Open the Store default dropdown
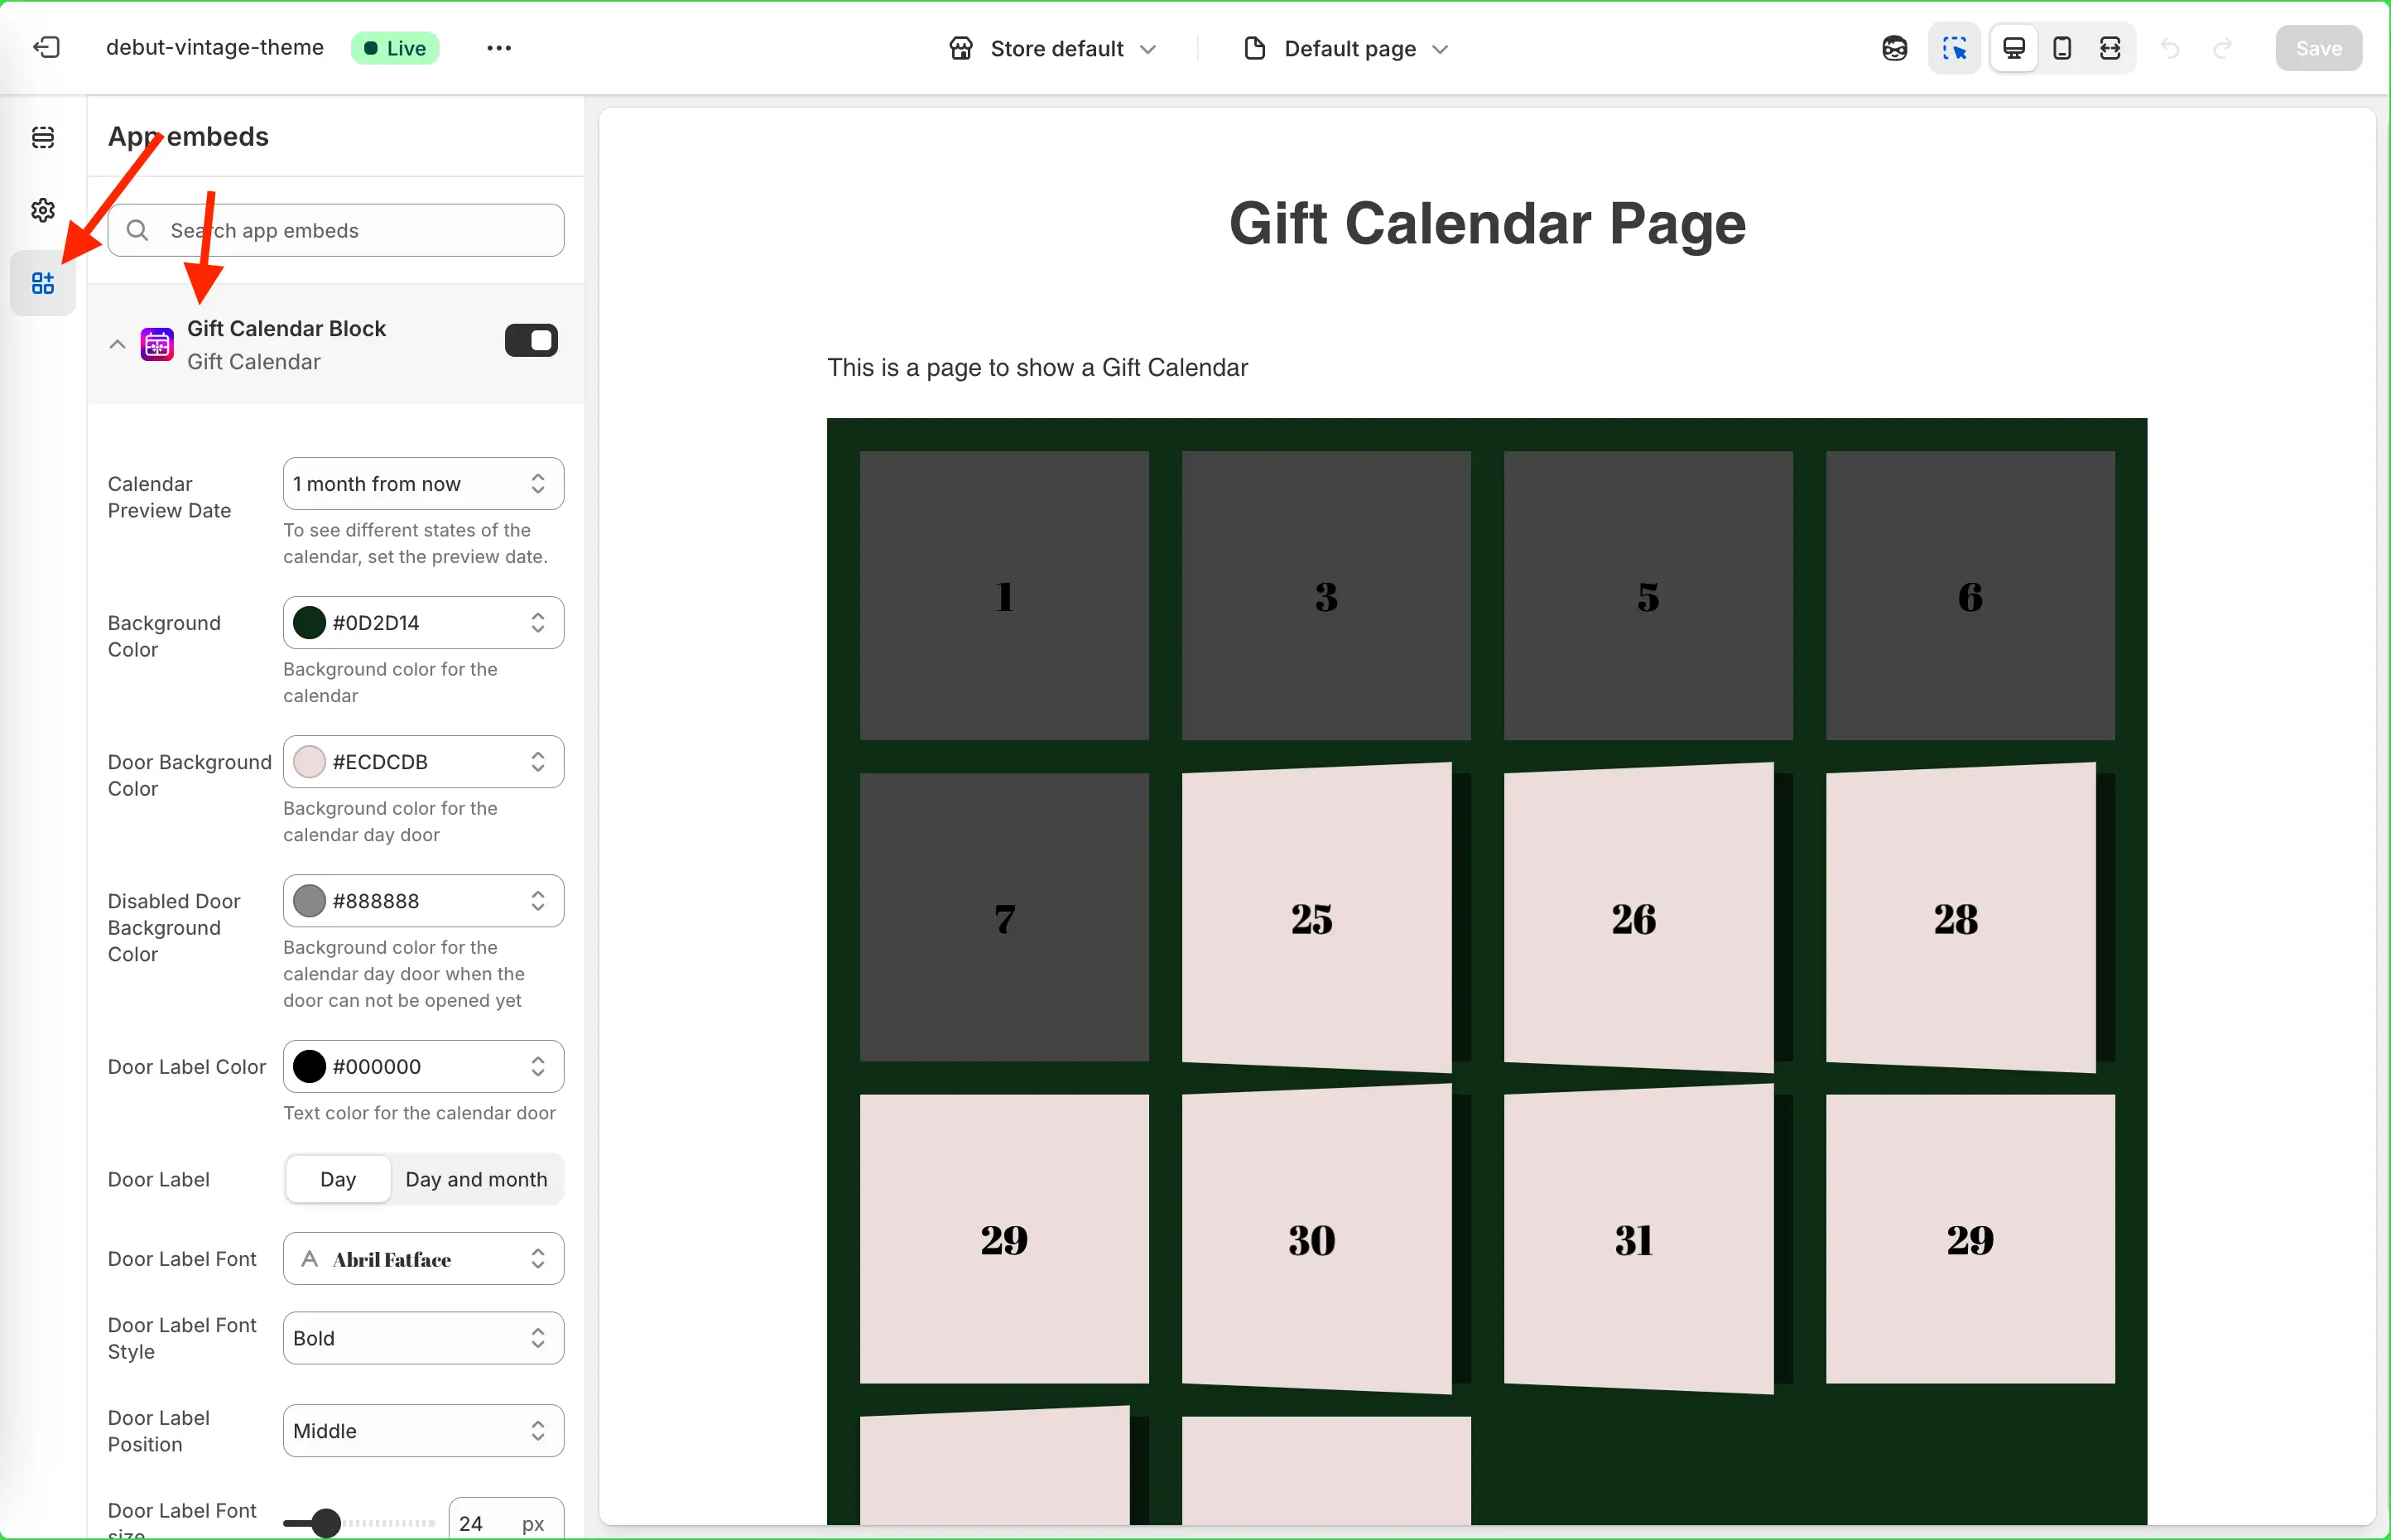The width and height of the screenshot is (2391, 1540). point(1052,48)
